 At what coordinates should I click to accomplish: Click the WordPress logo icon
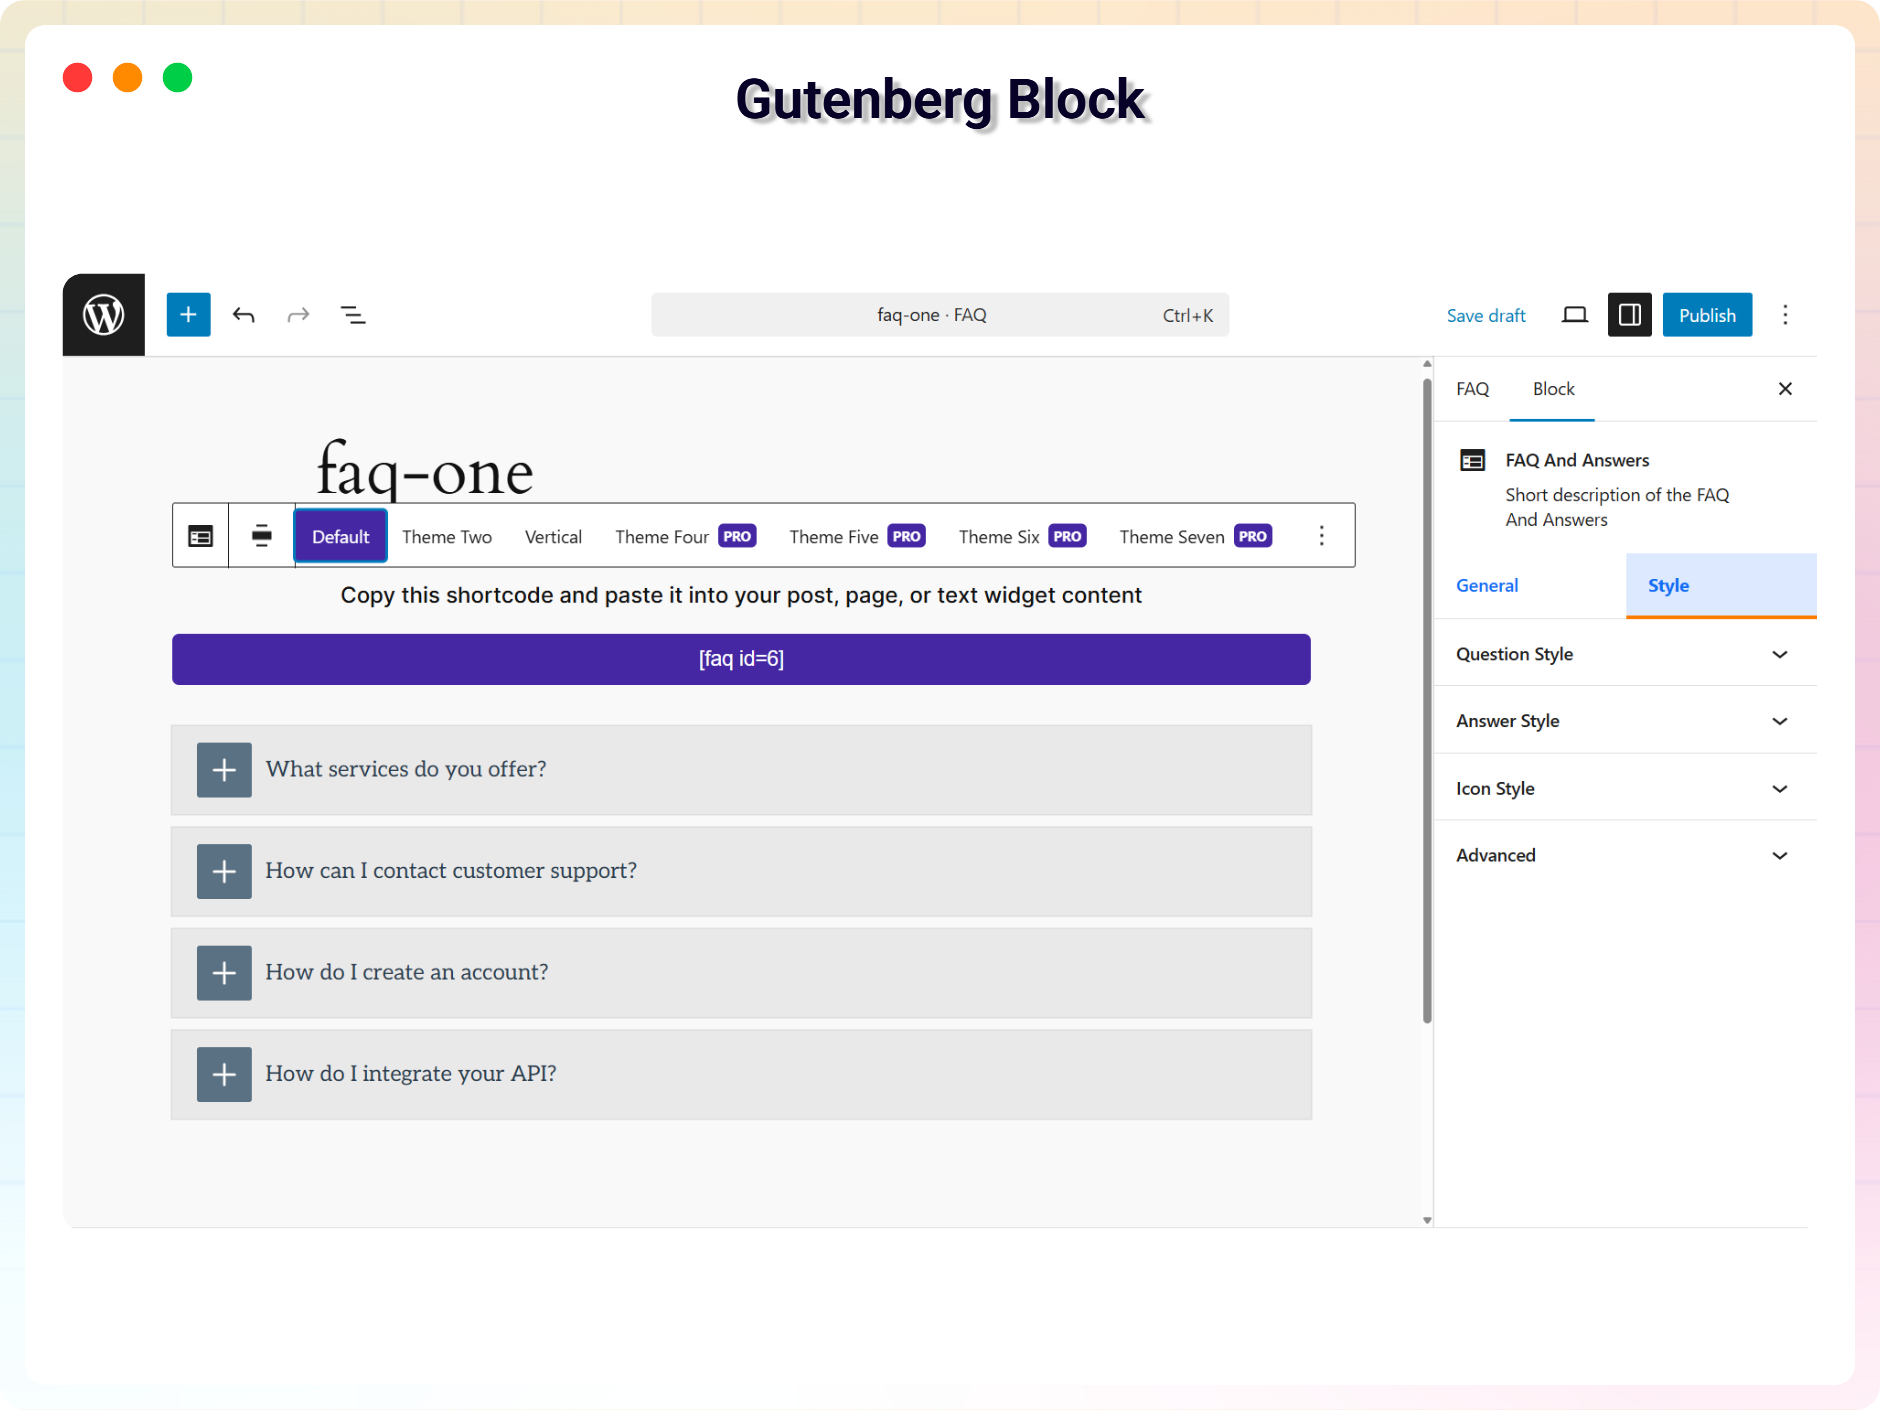click(x=103, y=314)
